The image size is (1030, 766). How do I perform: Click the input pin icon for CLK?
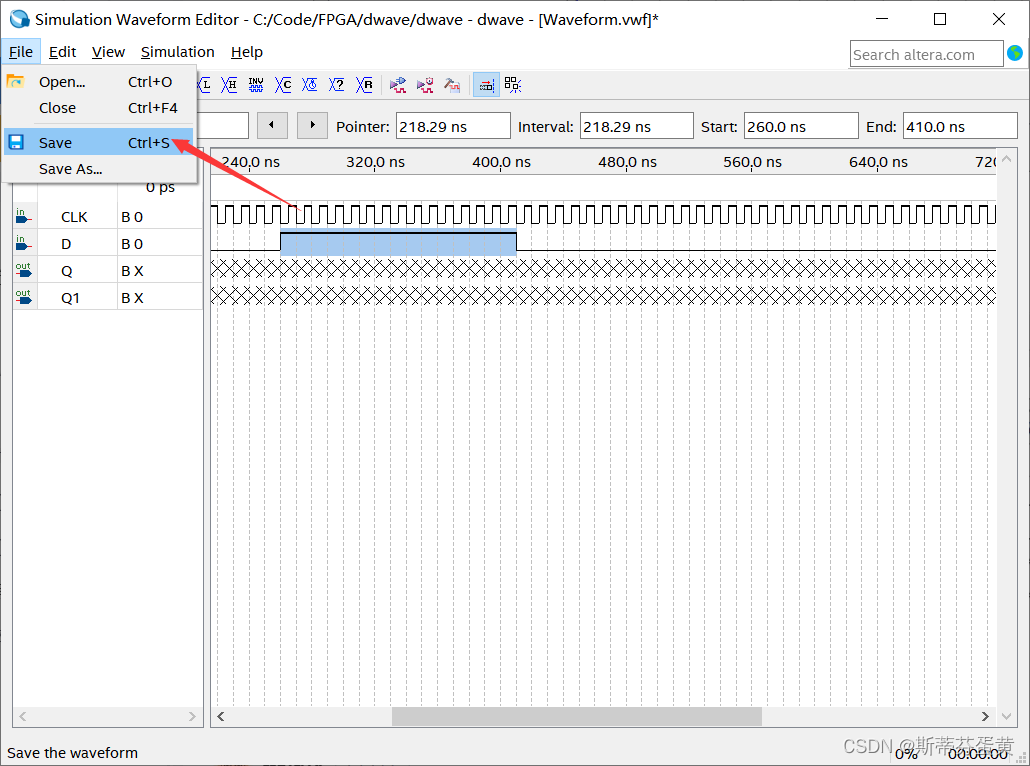(23, 216)
